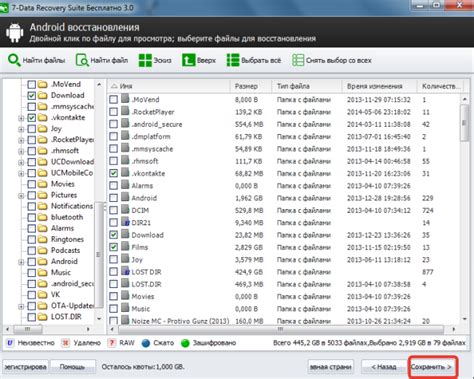Uncheck the Download list checkbox
474x379 pixels.
pos(113,235)
